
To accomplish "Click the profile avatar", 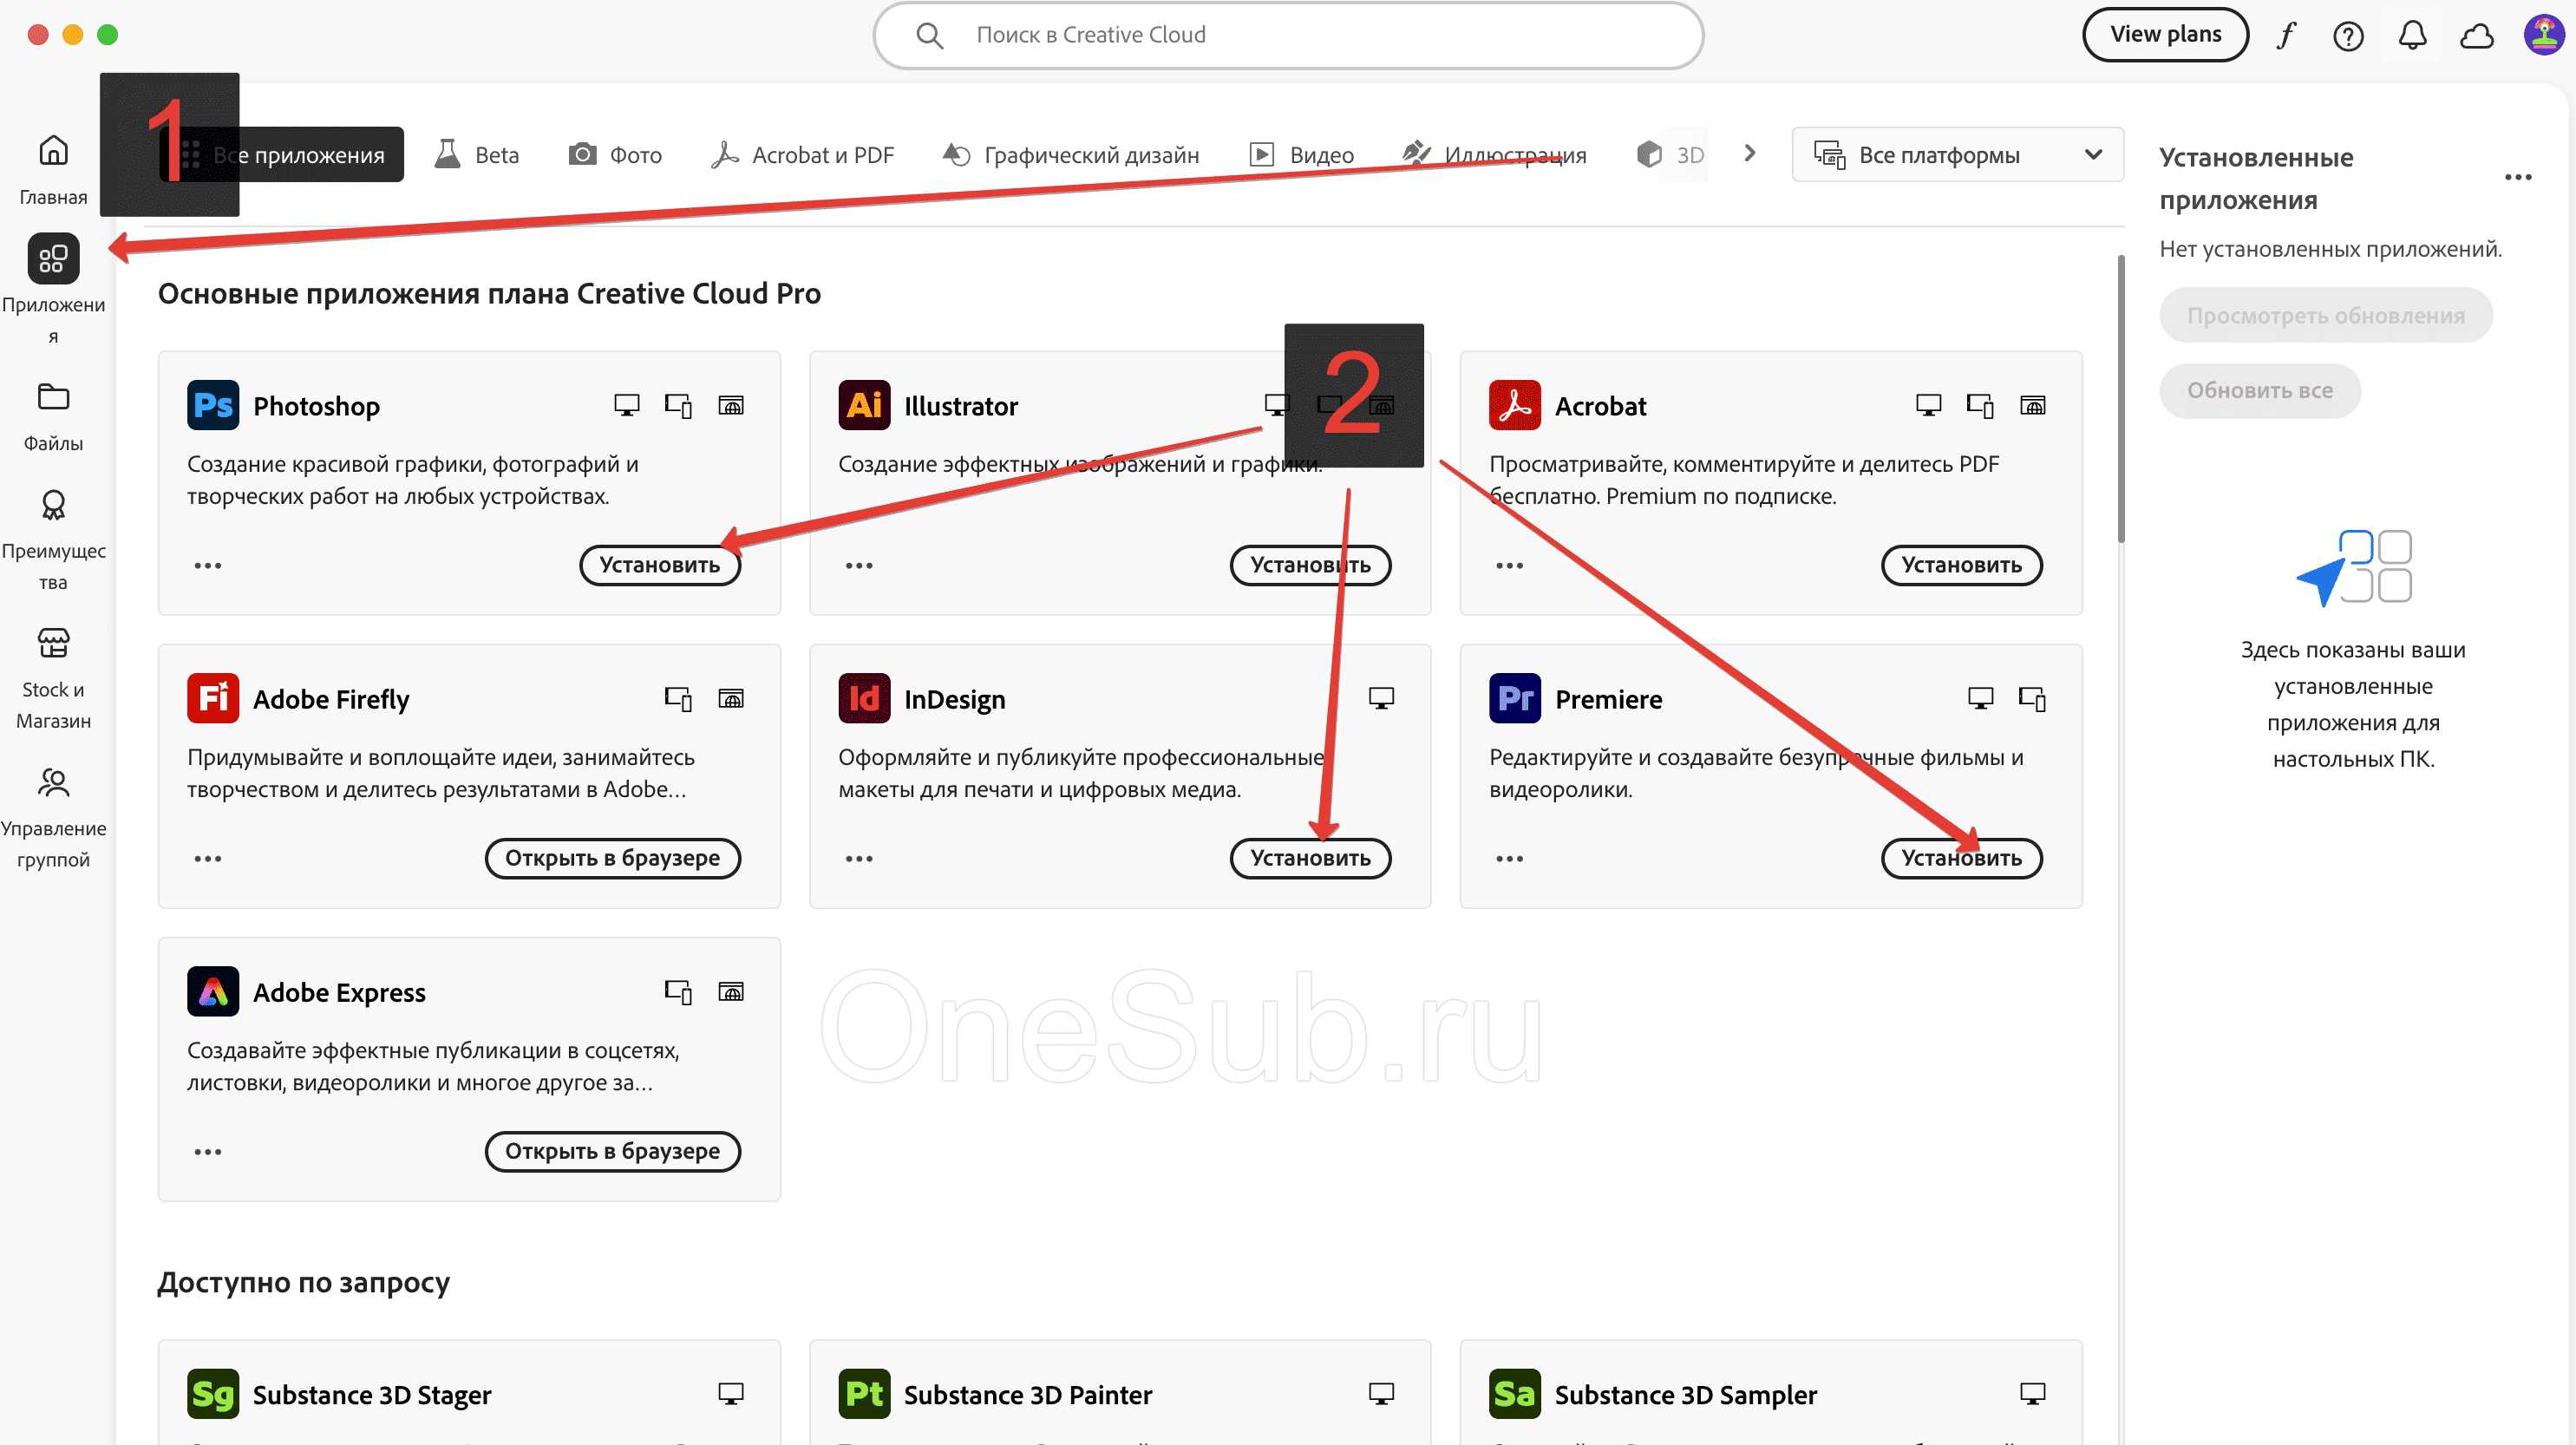I will (2543, 34).
